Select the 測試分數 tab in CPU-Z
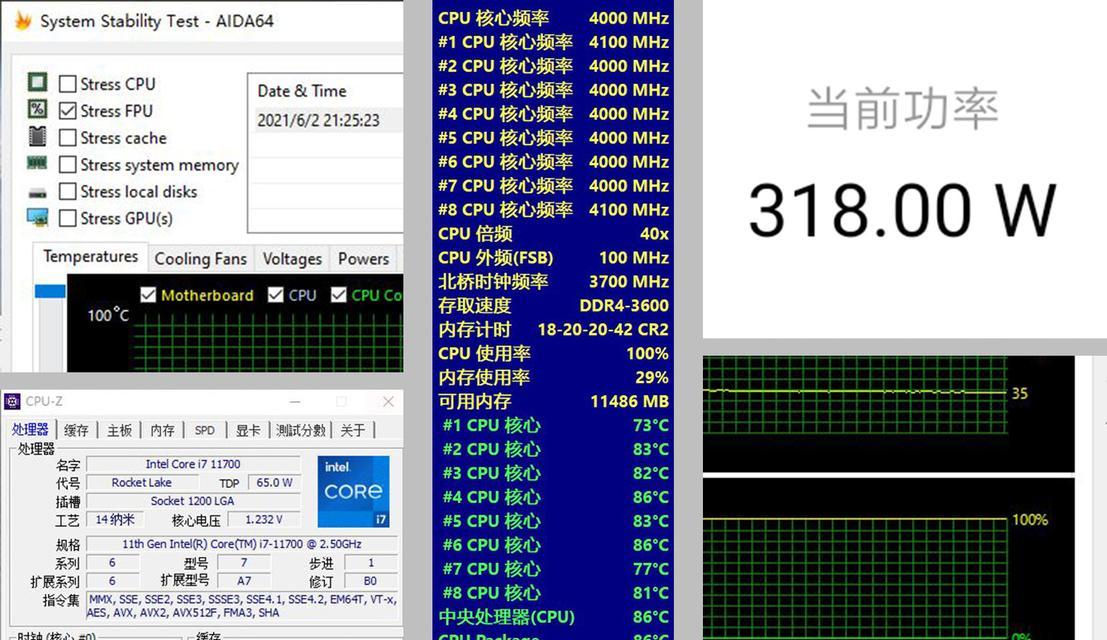Viewport: 1107px width, 640px height. coord(301,430)
